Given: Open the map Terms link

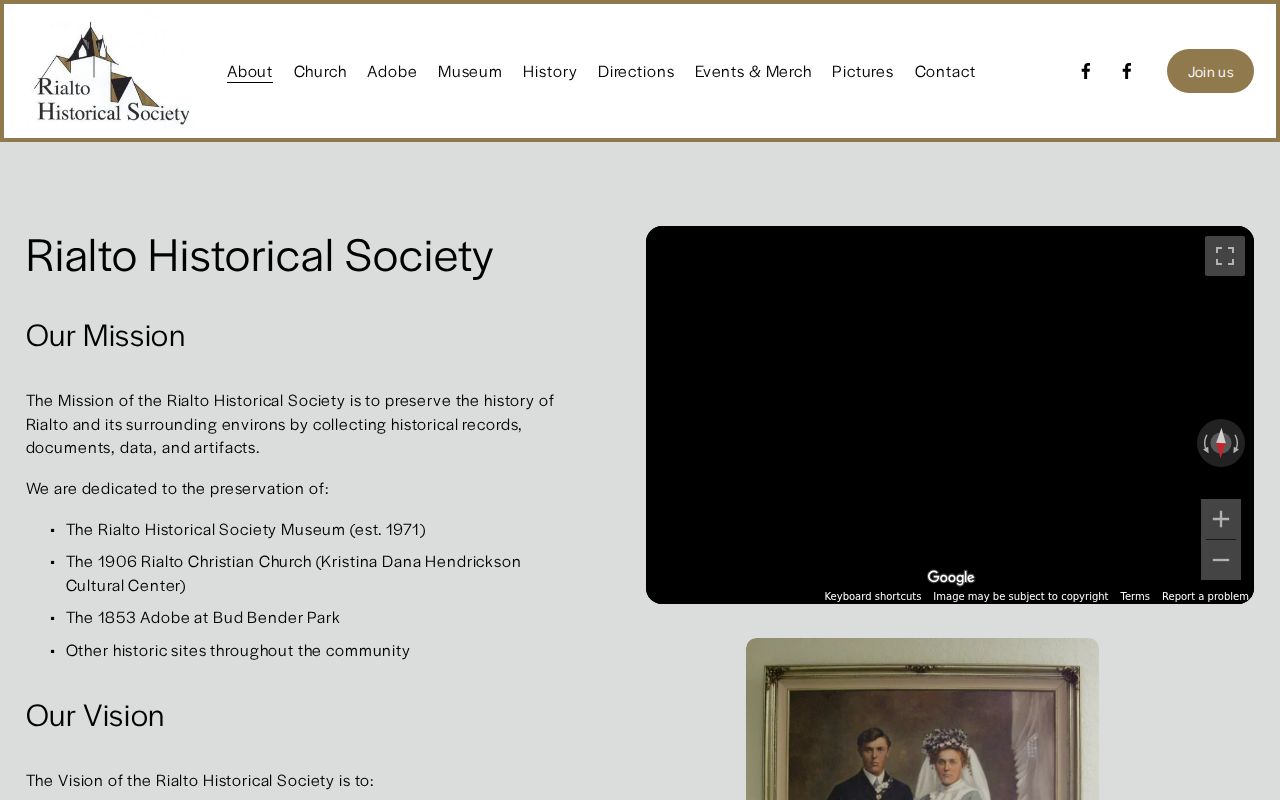Looking at the screenshot, I should [x=1135, y=596].
